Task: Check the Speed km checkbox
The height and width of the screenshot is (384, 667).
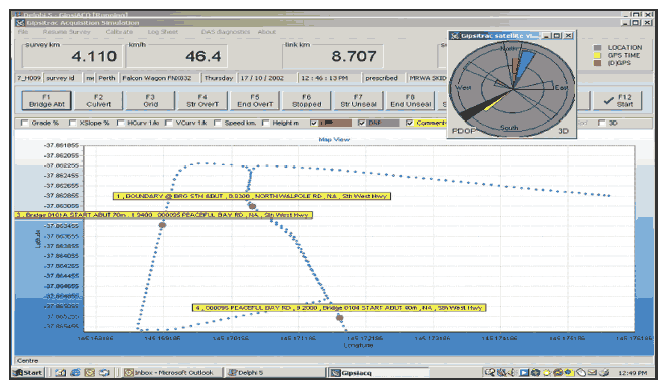Action: (218, 123)
